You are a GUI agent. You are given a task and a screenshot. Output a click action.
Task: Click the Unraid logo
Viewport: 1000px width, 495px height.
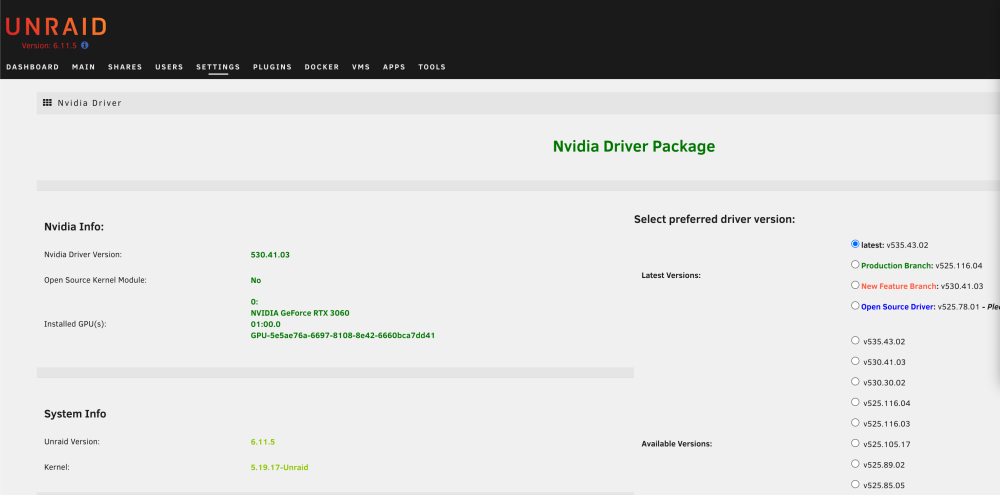point(55,26)
